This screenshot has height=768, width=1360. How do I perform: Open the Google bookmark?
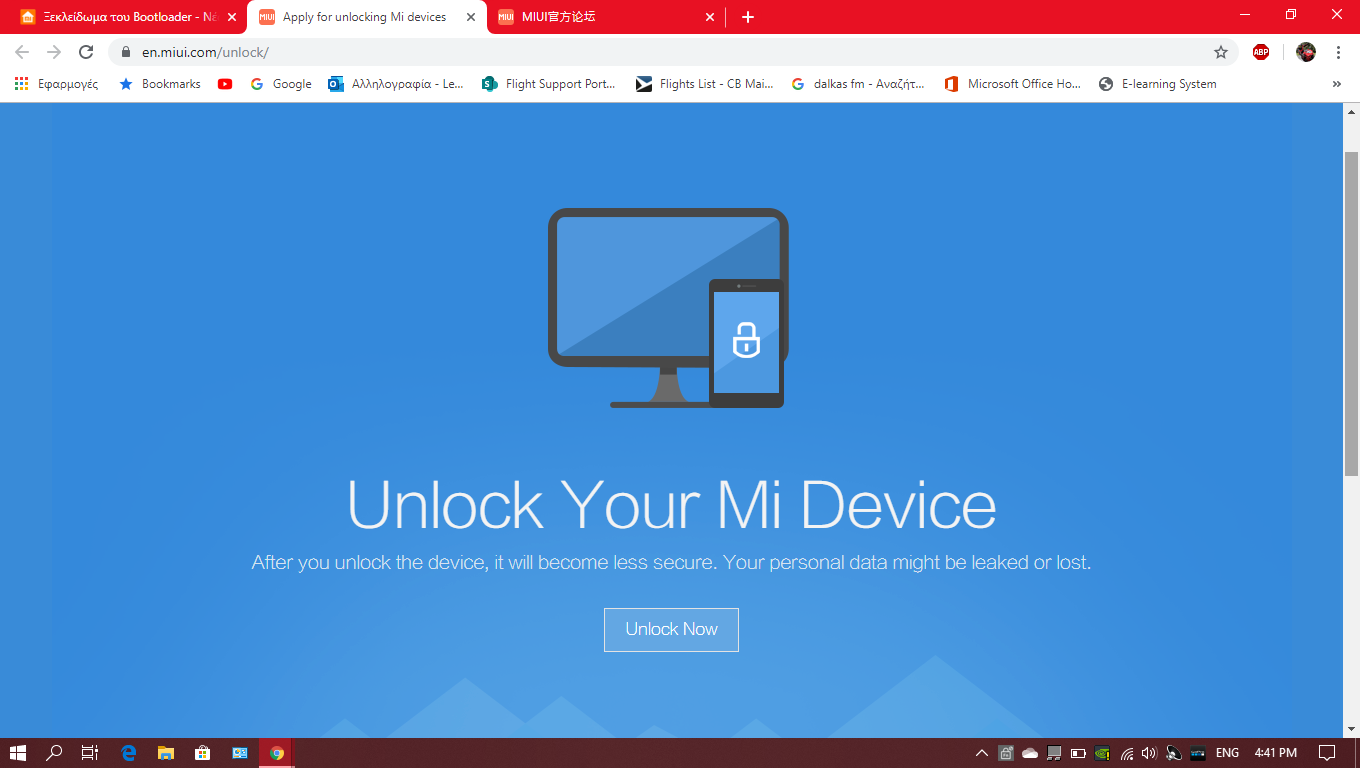[281, 84]
